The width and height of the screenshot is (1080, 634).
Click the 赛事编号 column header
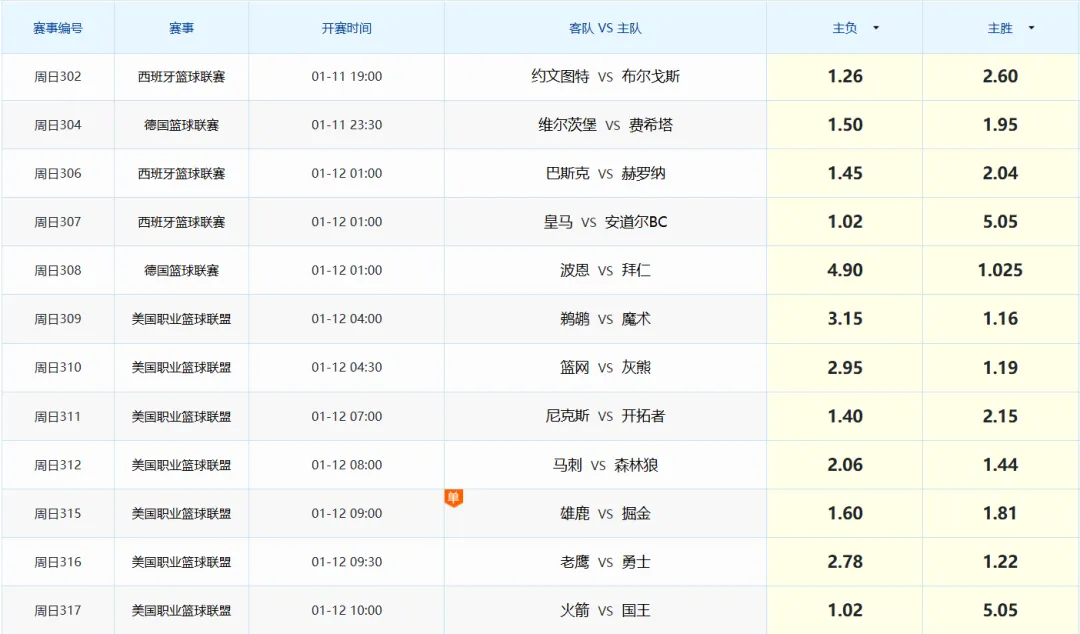(x=58, y=28)
